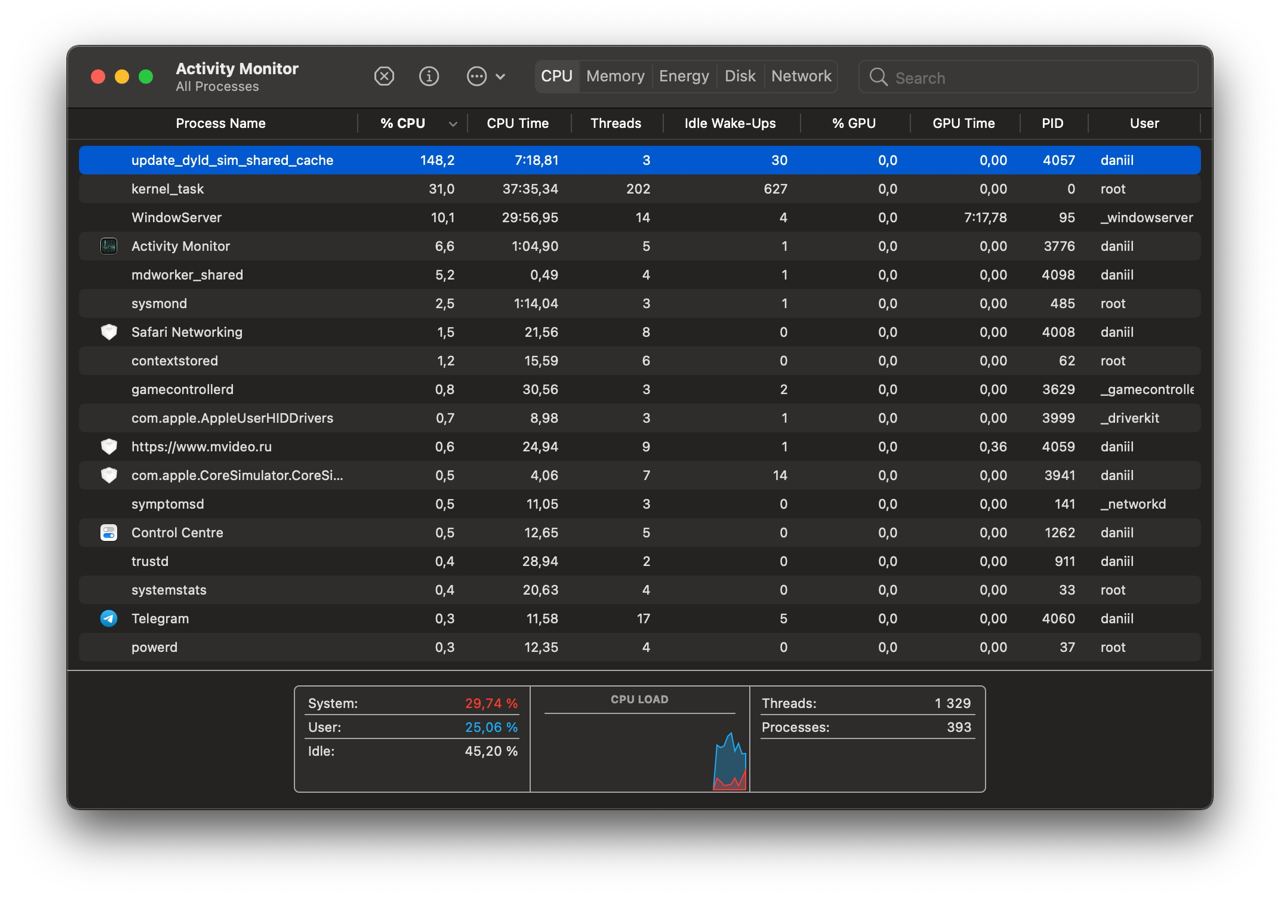Click the 627 Idle Wake-Ups cell

tap(775, 189)
